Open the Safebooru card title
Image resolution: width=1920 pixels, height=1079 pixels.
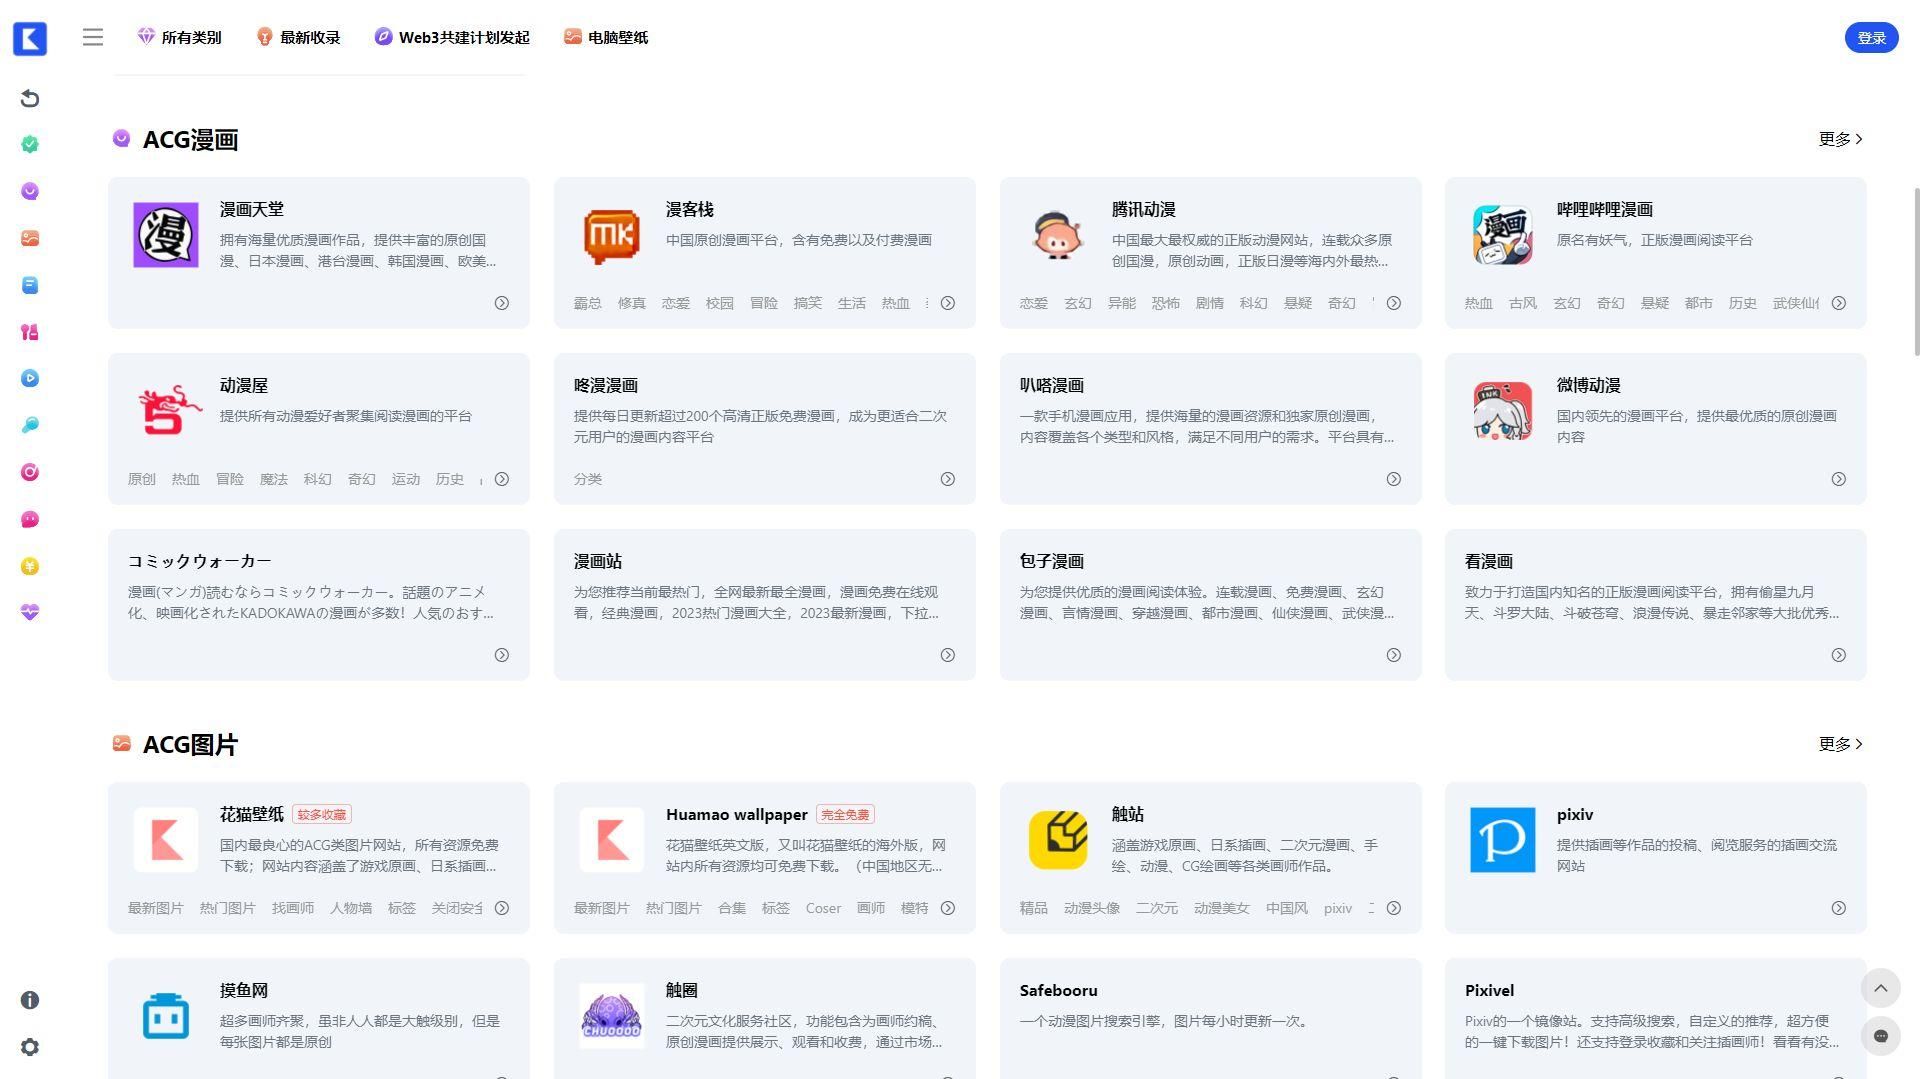[x=1059, y=990]
